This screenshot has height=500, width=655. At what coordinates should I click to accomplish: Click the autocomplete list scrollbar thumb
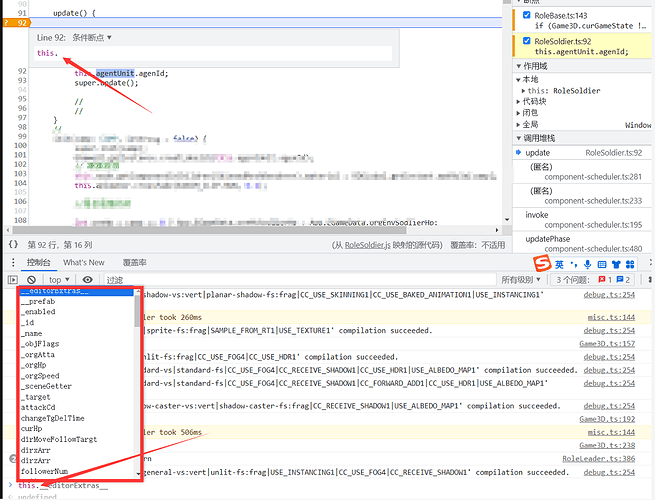137,311
